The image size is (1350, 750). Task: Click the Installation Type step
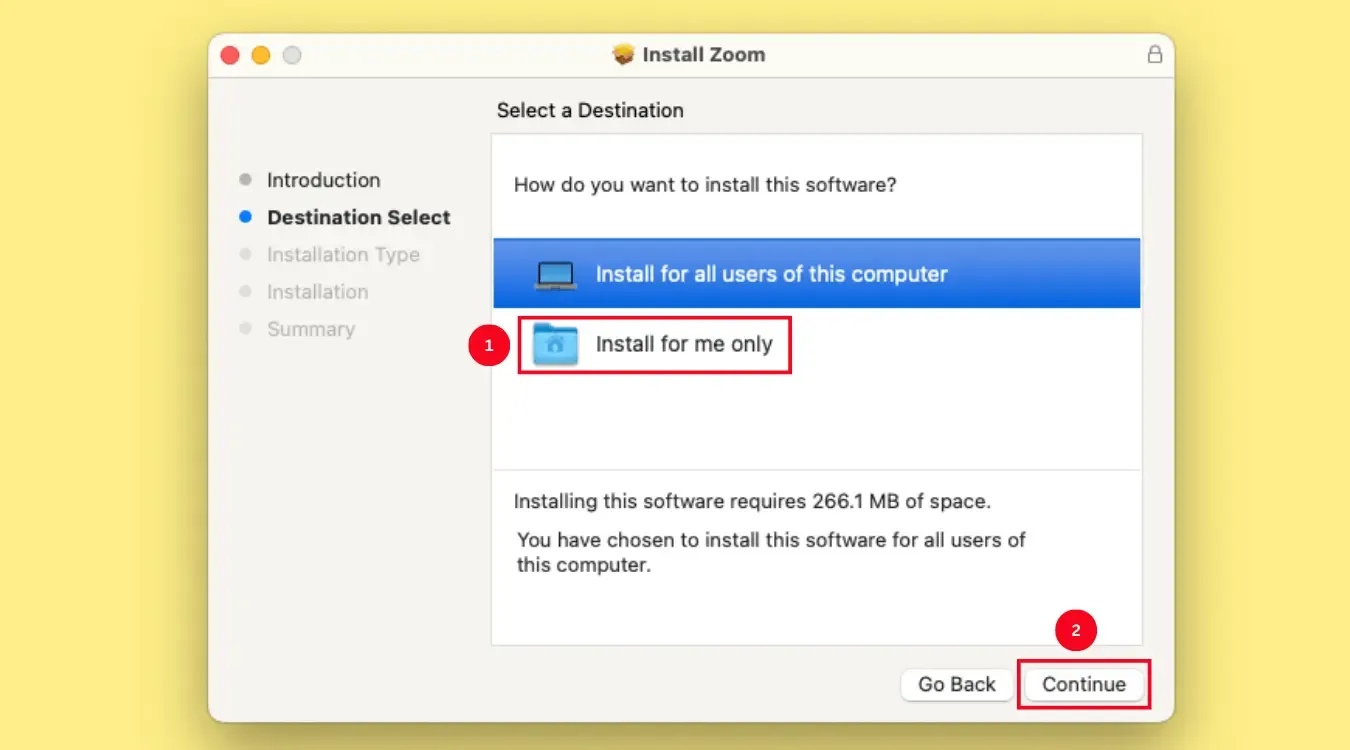343,255
